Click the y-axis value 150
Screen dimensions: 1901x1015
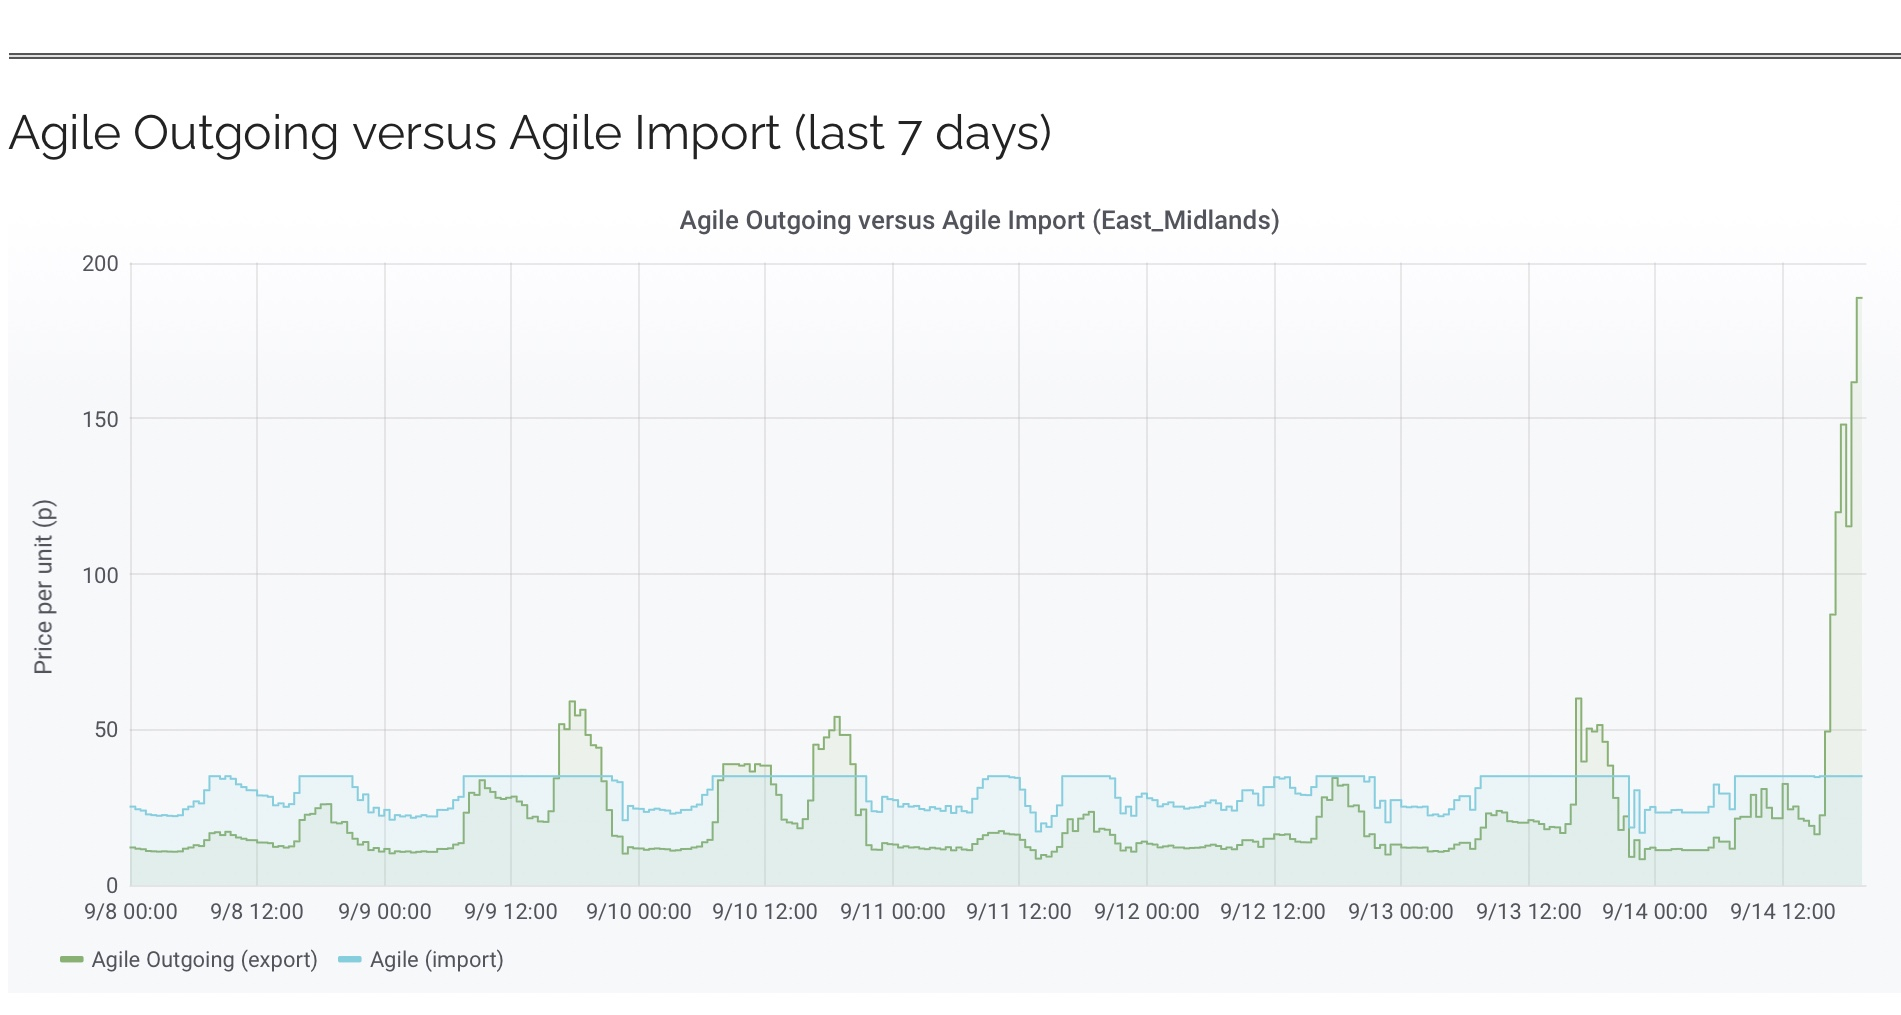(100, 420)
